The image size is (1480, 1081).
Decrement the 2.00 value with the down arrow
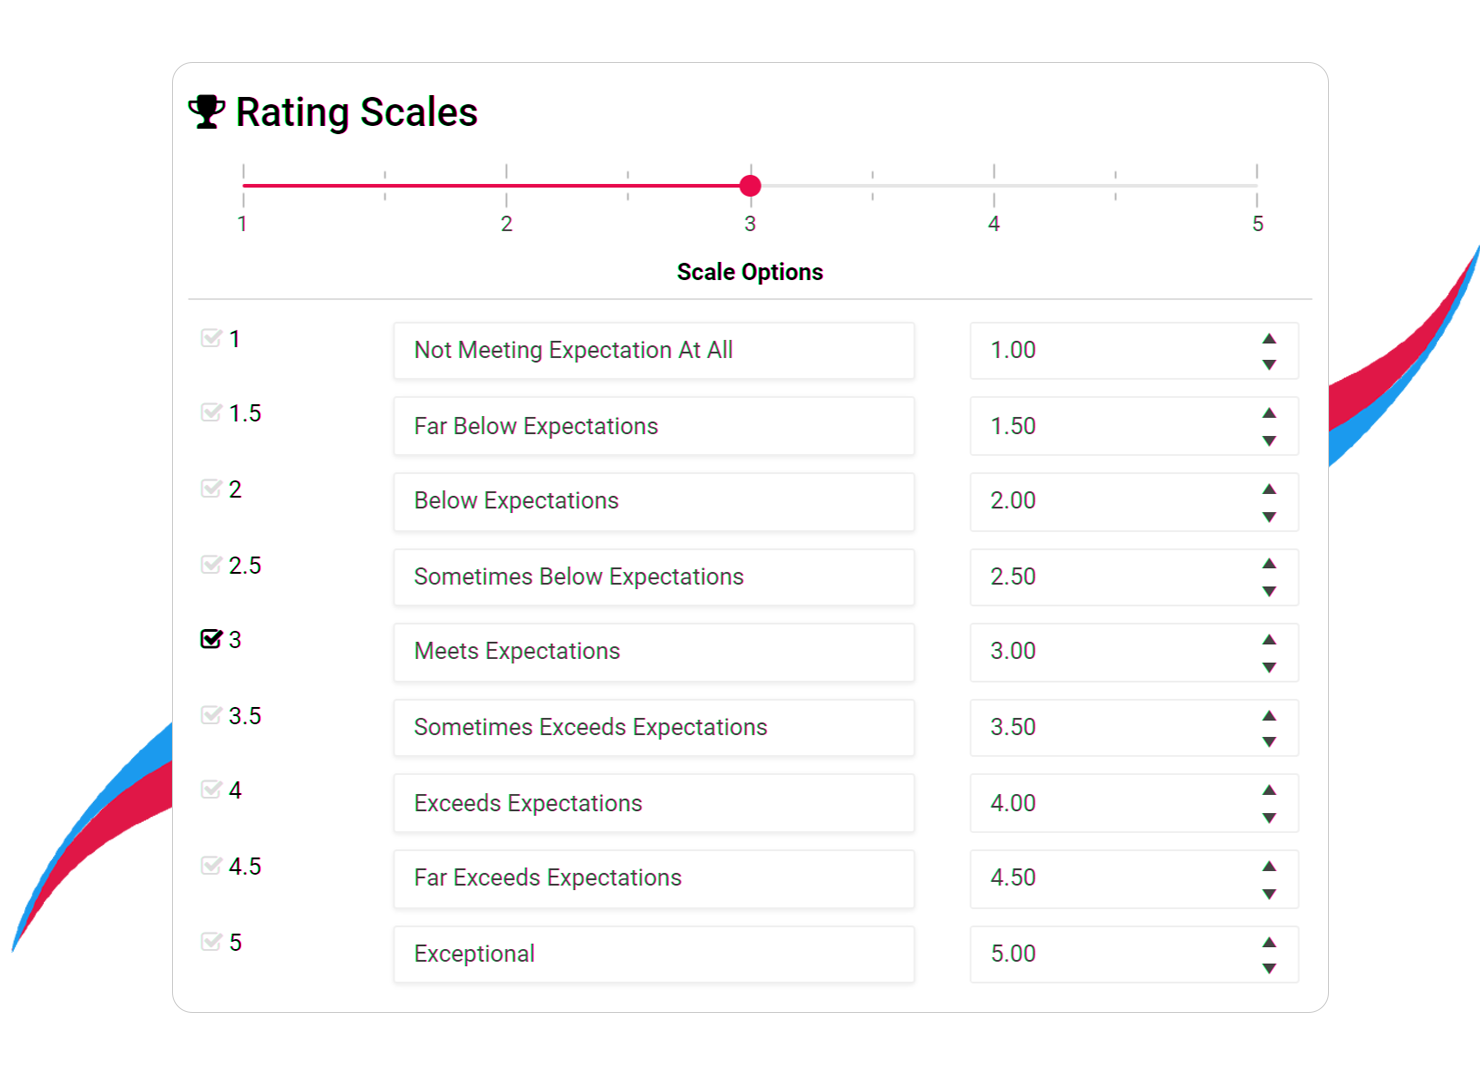[1269, 515]
